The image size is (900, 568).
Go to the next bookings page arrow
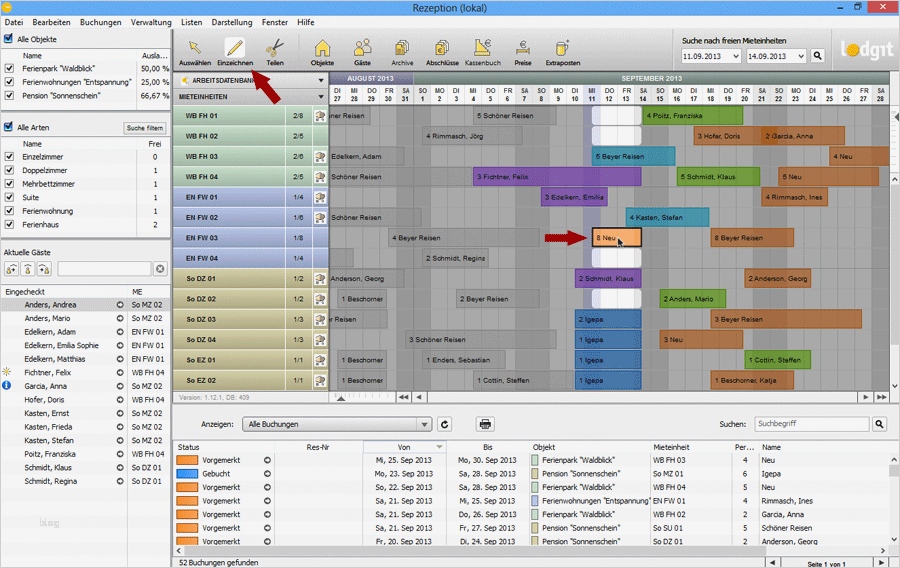point(880,563)
